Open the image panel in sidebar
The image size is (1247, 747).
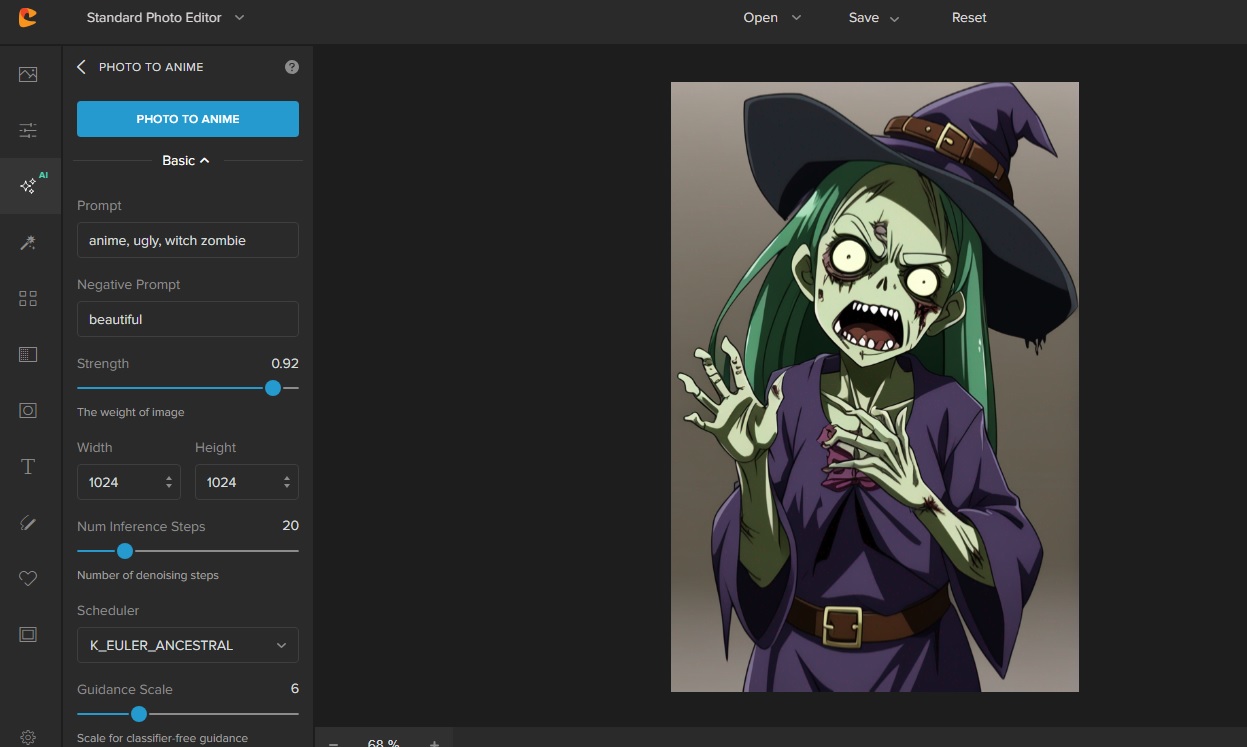point(28,75)
